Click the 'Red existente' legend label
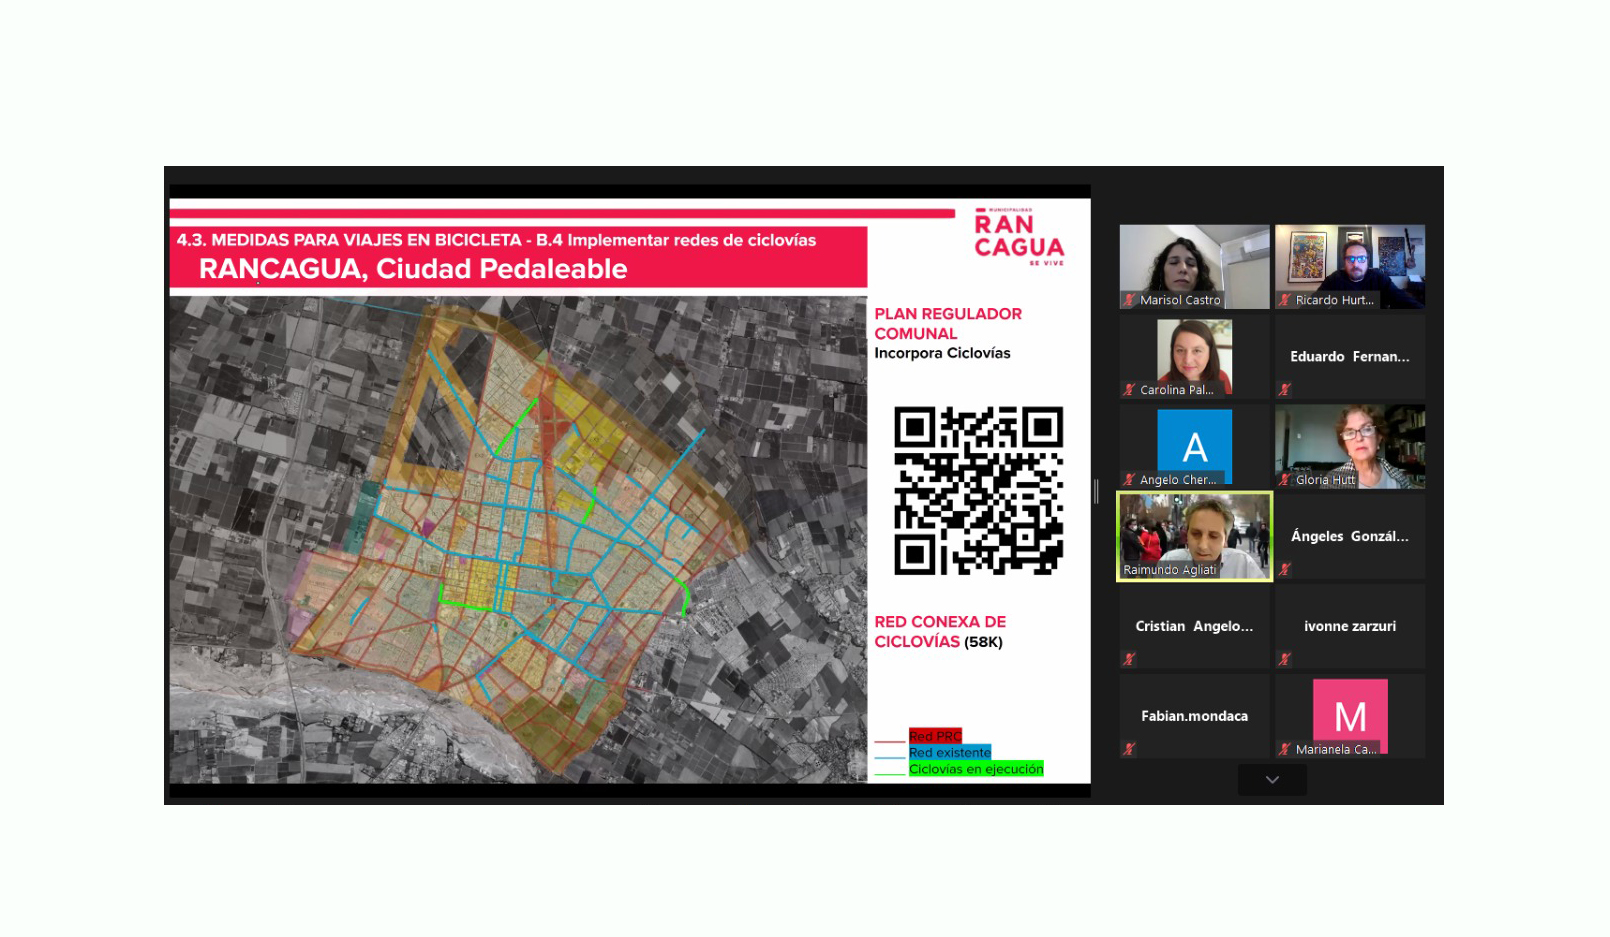 [950, 752]
